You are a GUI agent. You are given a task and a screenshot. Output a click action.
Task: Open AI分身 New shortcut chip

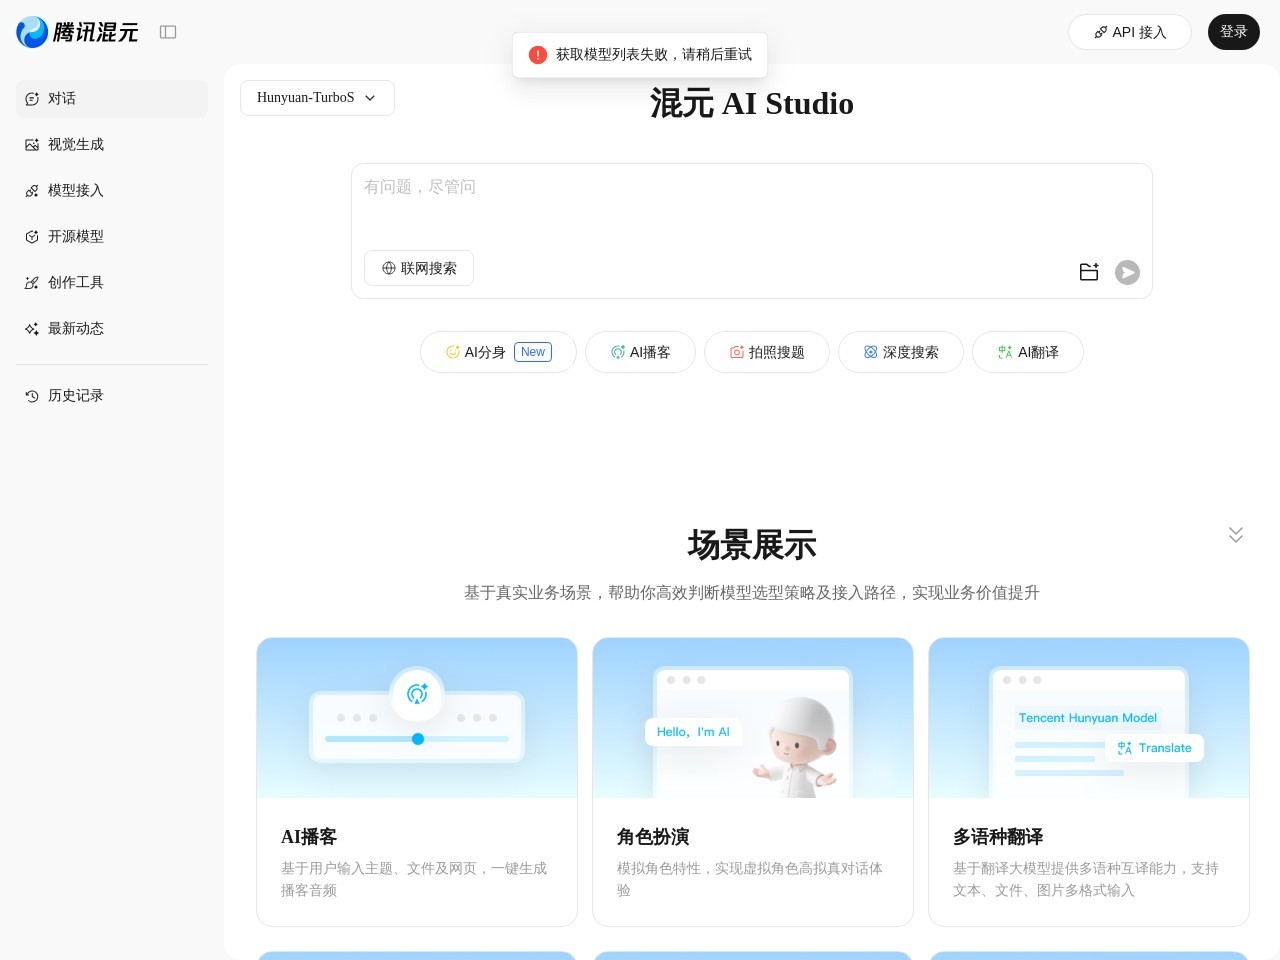tap(498, 352)
